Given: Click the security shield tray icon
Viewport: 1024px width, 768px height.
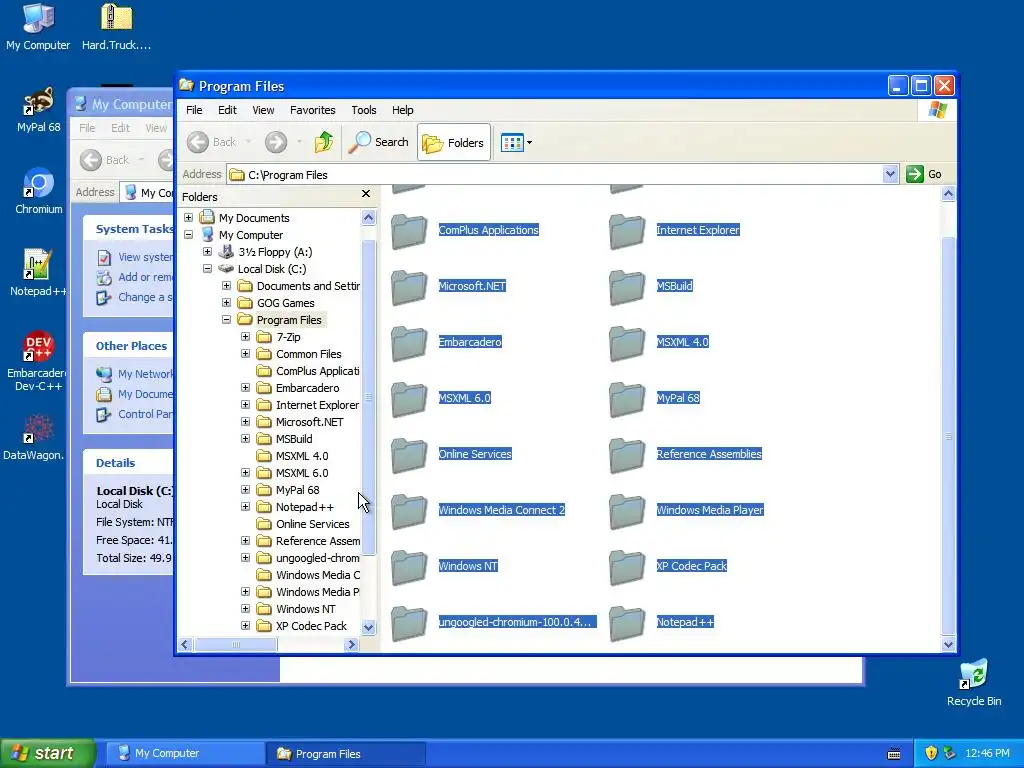Looking at the screenshot, I should 931,753.
